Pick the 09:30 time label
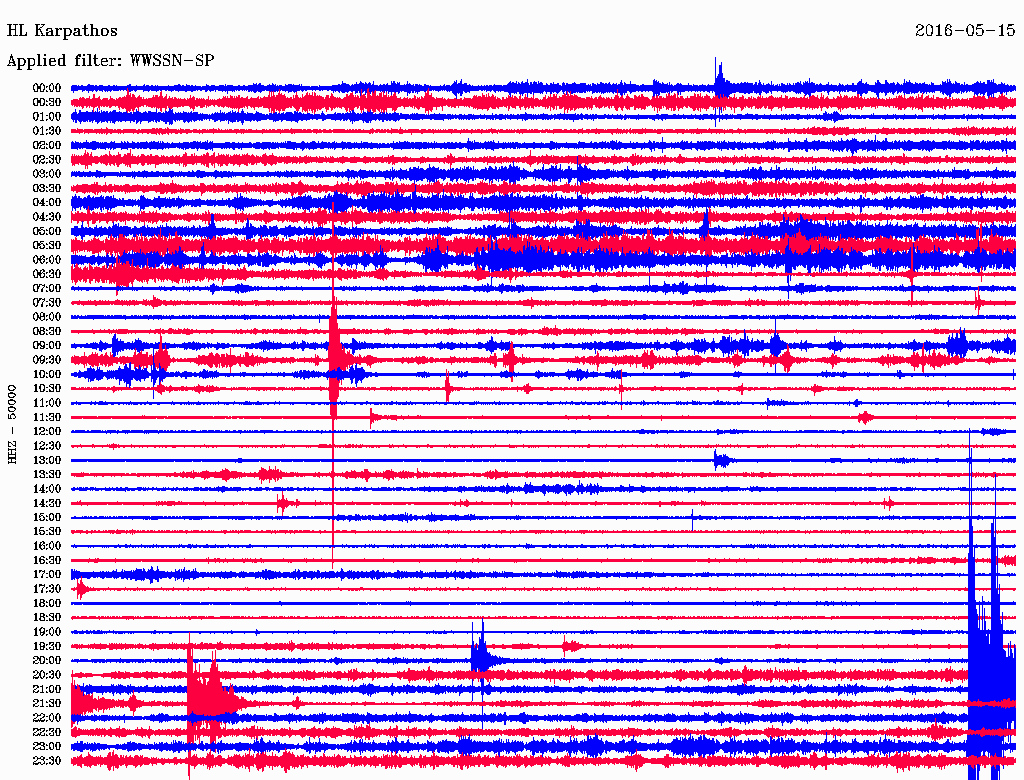 (47, 360)
